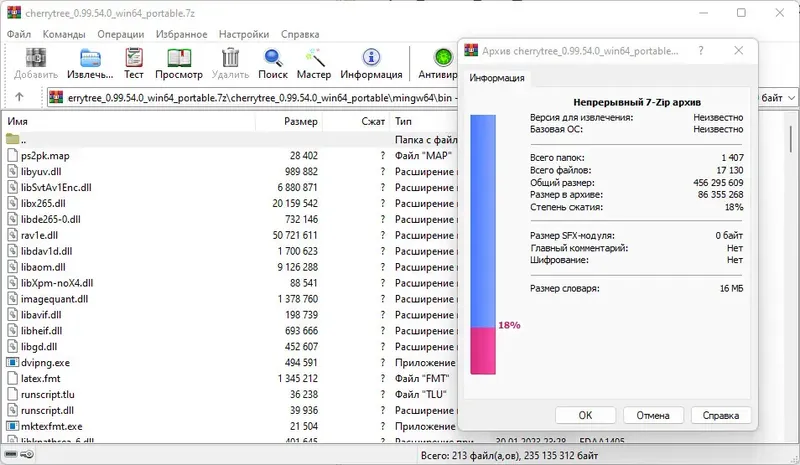Image resolution: width=800 pixels, height=465 pixels.
Task: Sort files by Имя column header
Action: click(x=129, y=121)
